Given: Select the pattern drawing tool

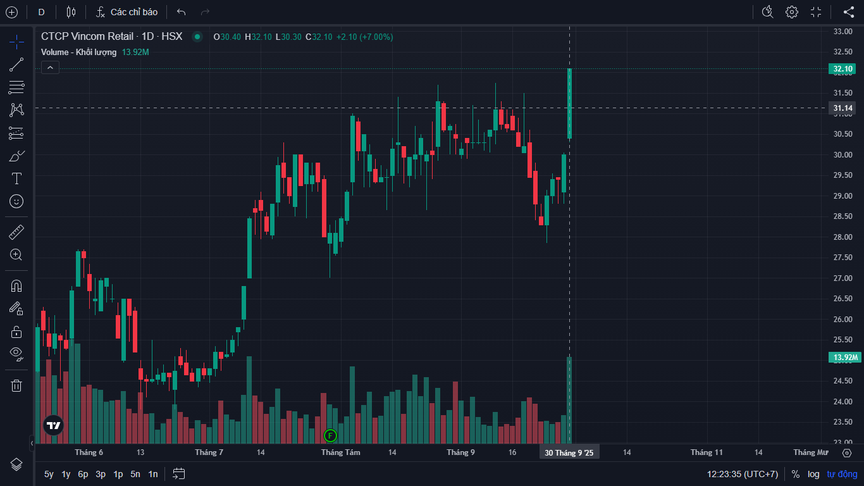Looking at the screenshot, I should pos(17,110).
